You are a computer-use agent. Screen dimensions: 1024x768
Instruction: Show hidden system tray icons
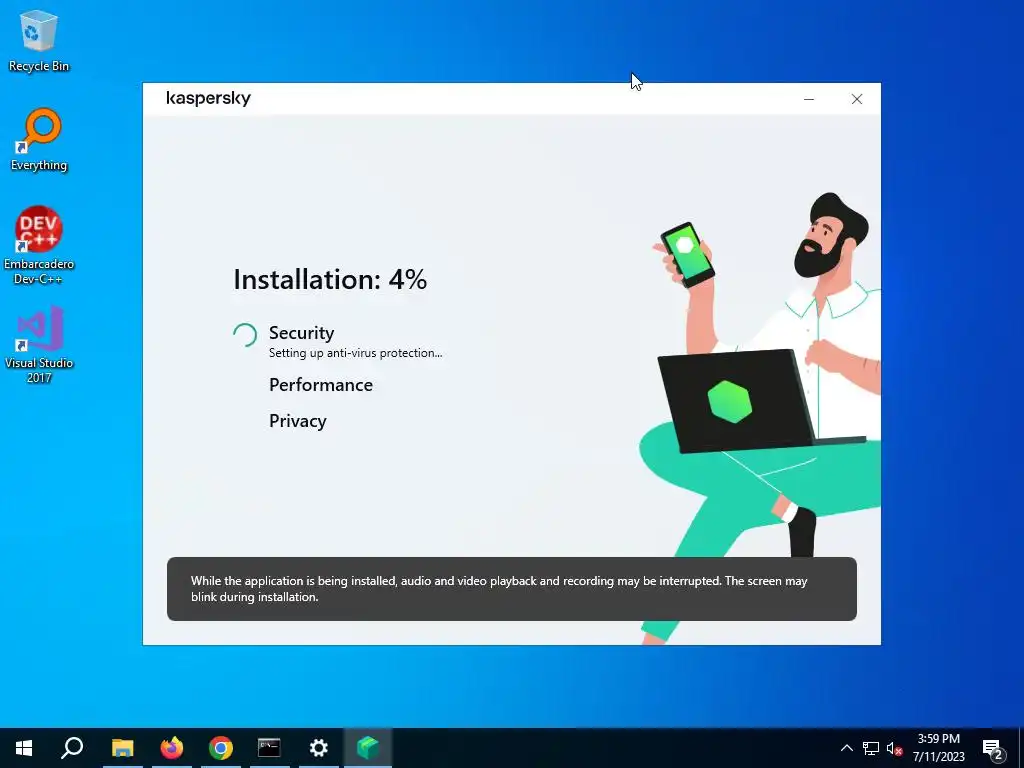[846, 748]
